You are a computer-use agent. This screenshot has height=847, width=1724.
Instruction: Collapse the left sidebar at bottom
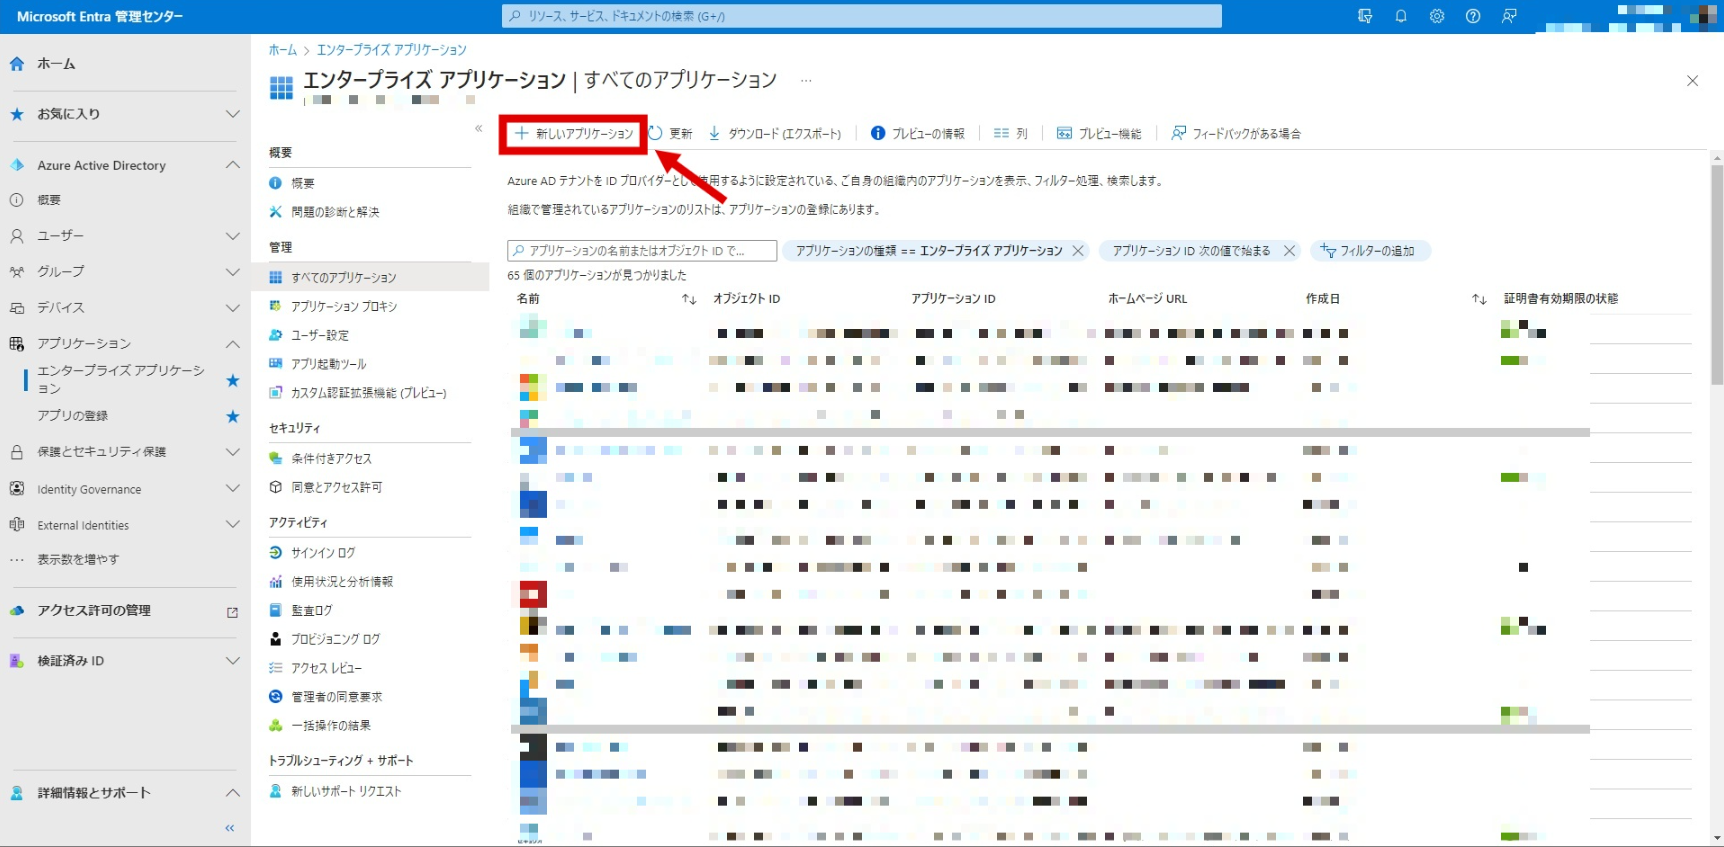pos(230,828)
